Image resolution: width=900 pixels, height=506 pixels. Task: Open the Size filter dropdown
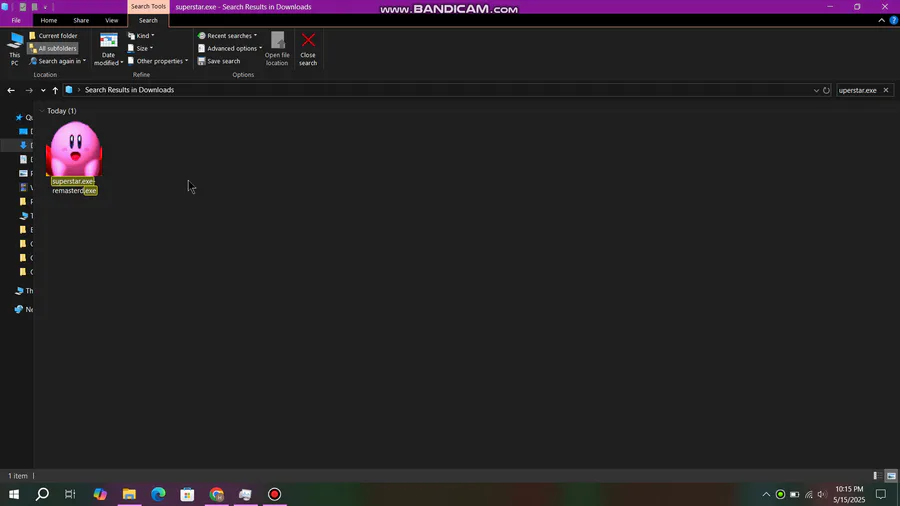pyautogui.click(x=140, y=48)
